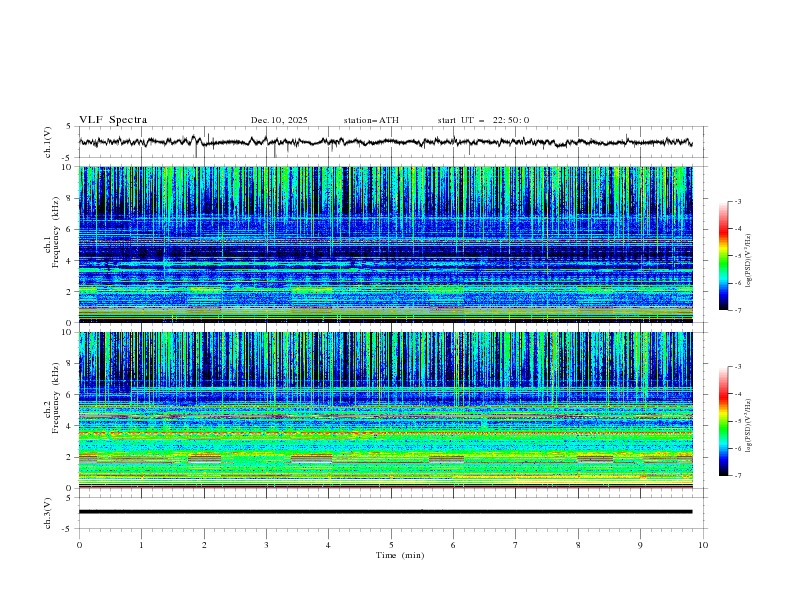Click the 5 minute tick on time axis
Screen dimensions: 792x612
(x=392, y=544)
